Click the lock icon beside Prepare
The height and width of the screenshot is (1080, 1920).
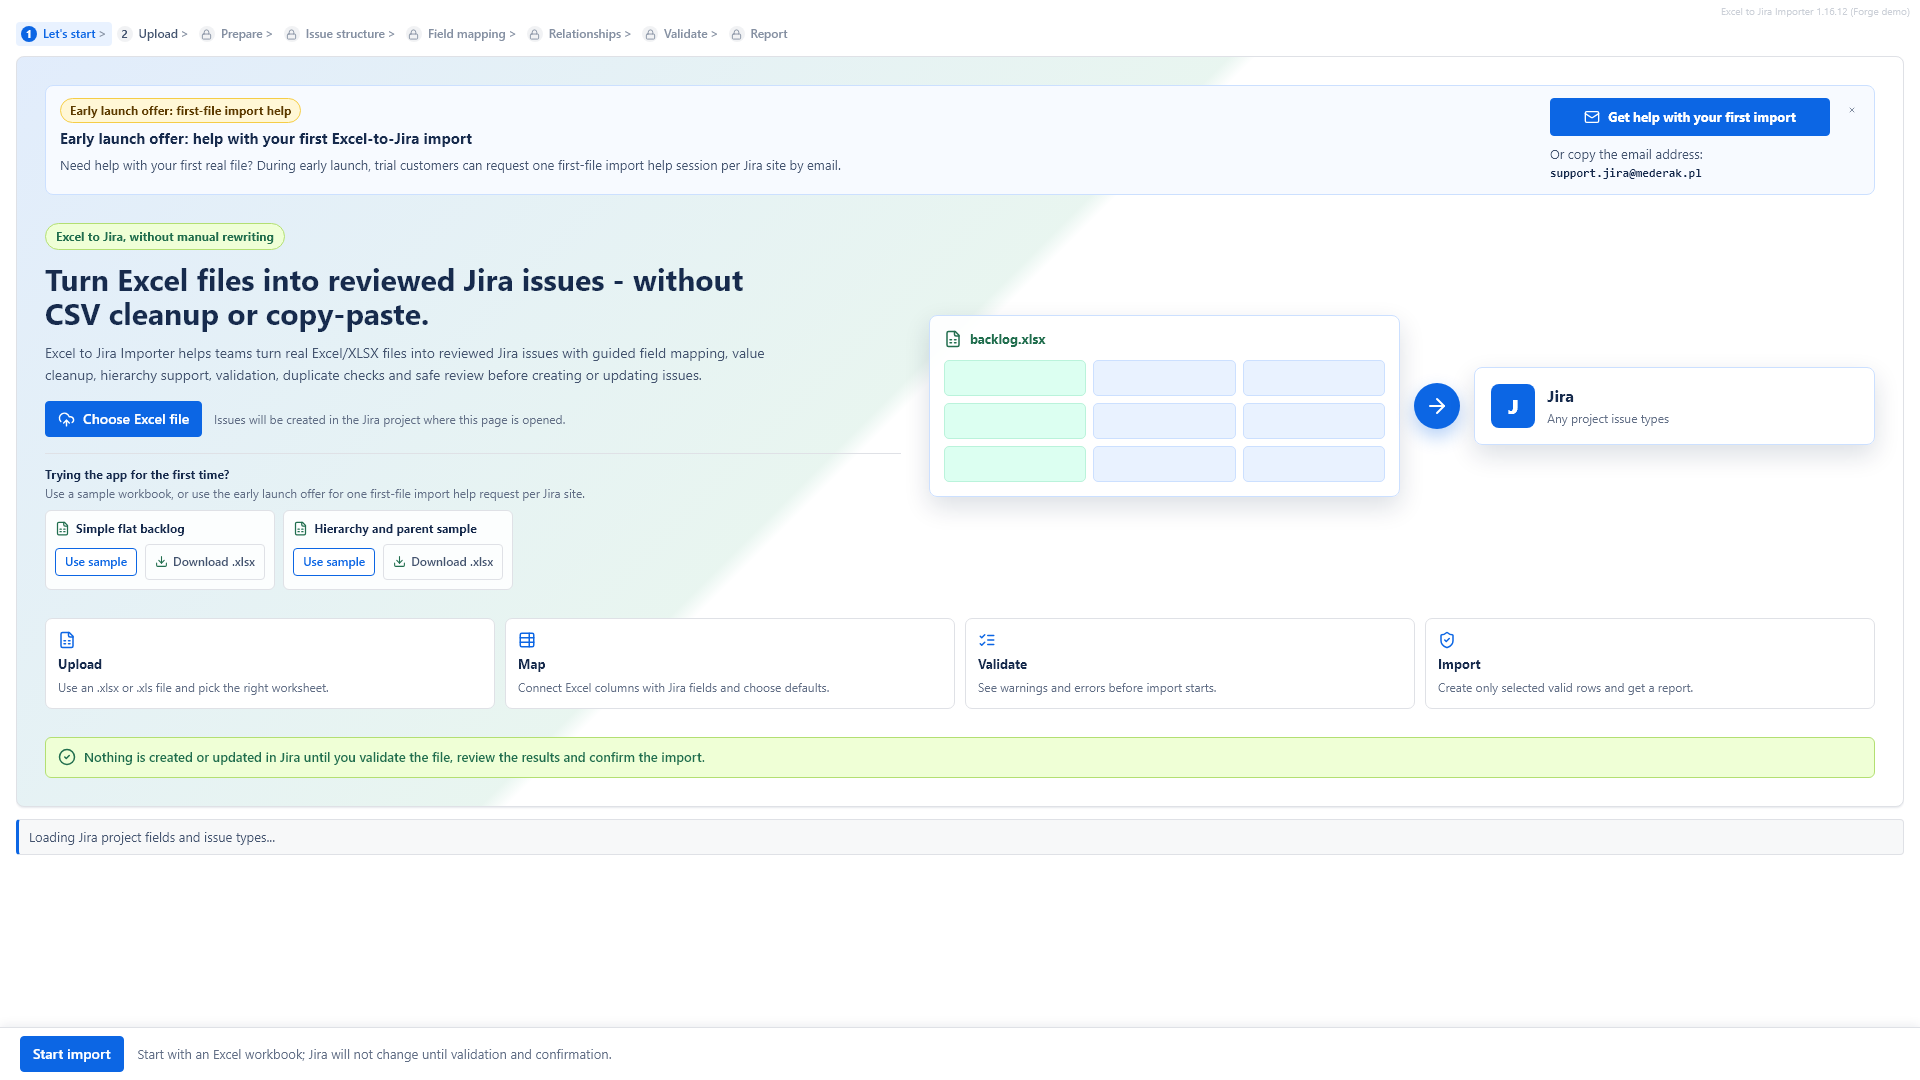[x=207, y=34]
